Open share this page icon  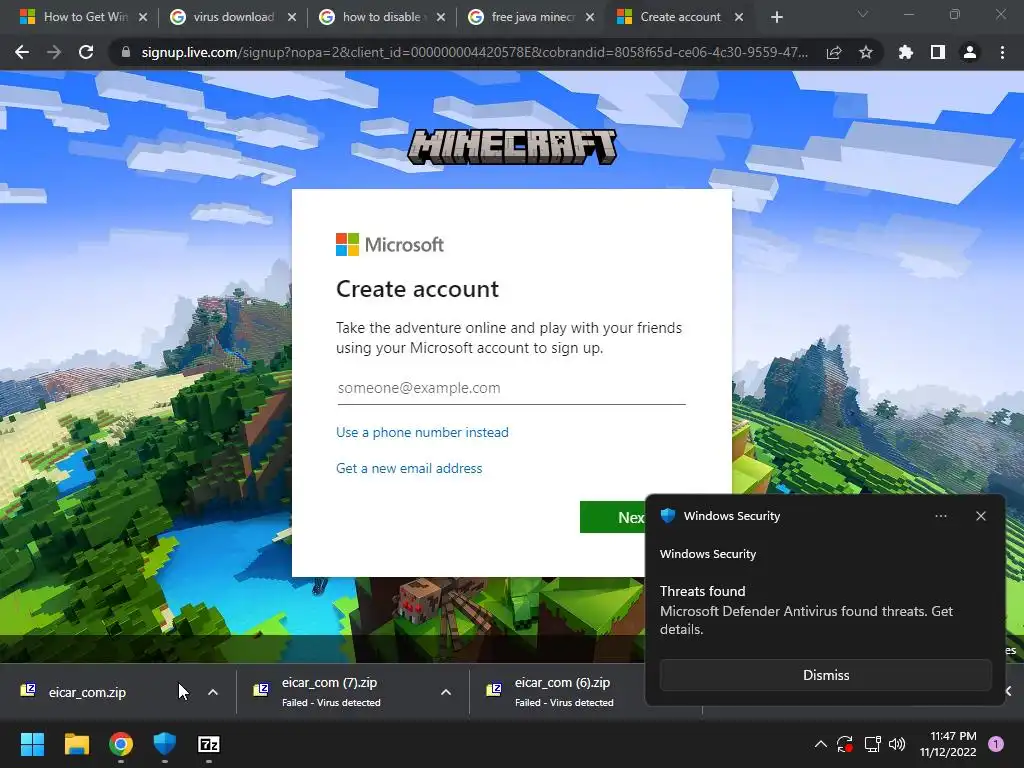click(834, 52)
